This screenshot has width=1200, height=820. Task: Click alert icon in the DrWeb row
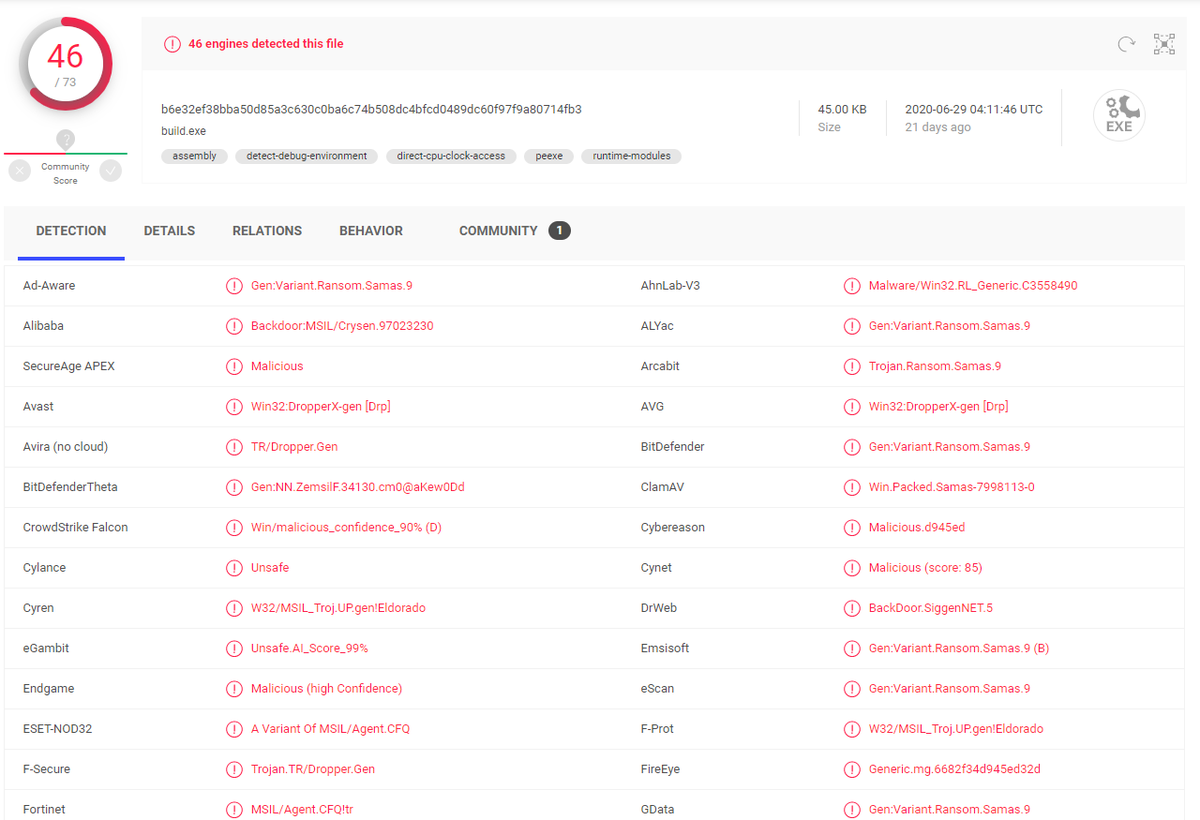pos(852,608)
